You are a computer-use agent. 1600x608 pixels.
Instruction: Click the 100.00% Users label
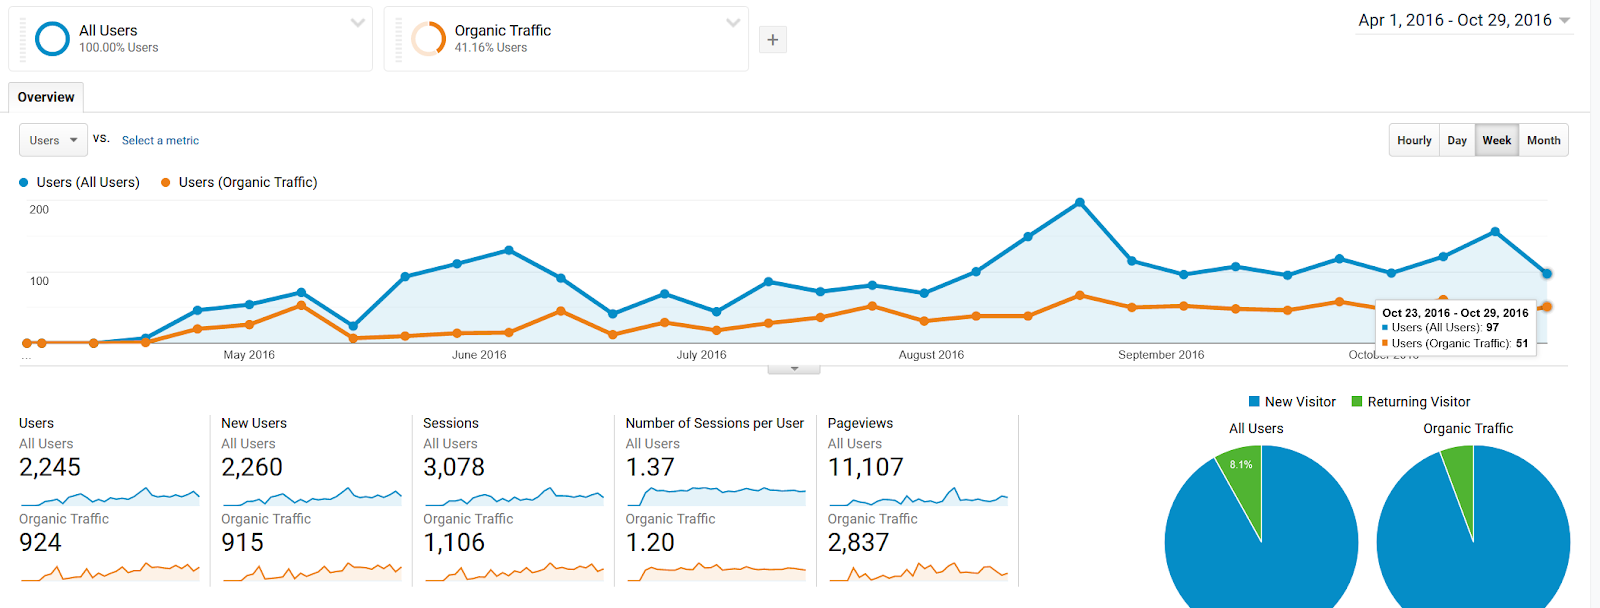tap(119, 48)
